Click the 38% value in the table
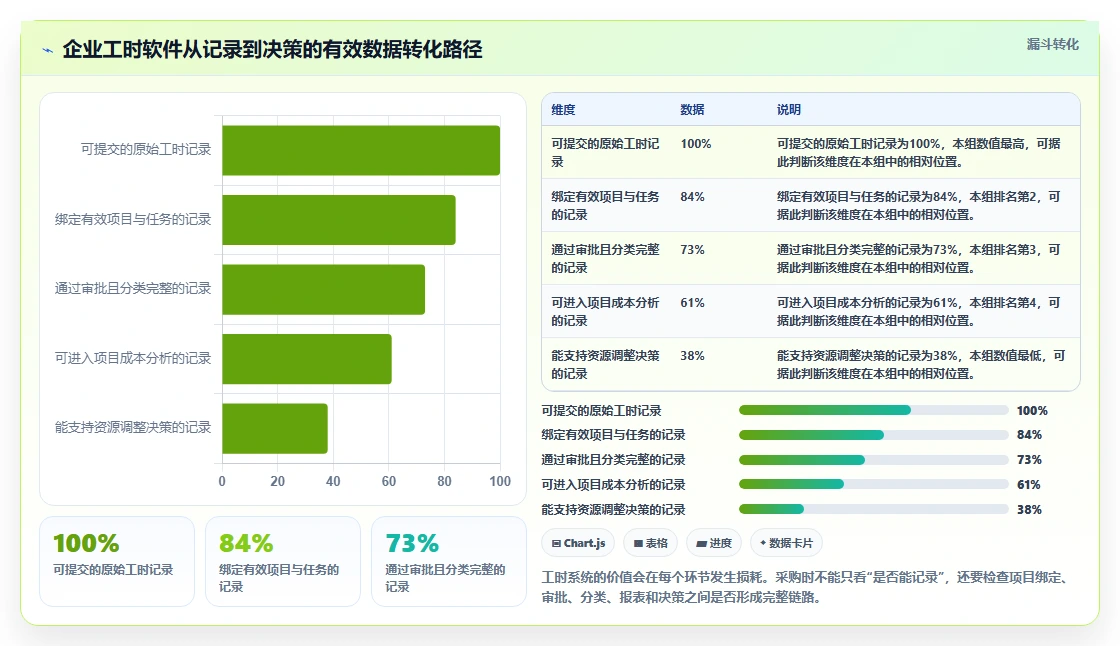Viewport: 1120px width, 646px height. 692,355
